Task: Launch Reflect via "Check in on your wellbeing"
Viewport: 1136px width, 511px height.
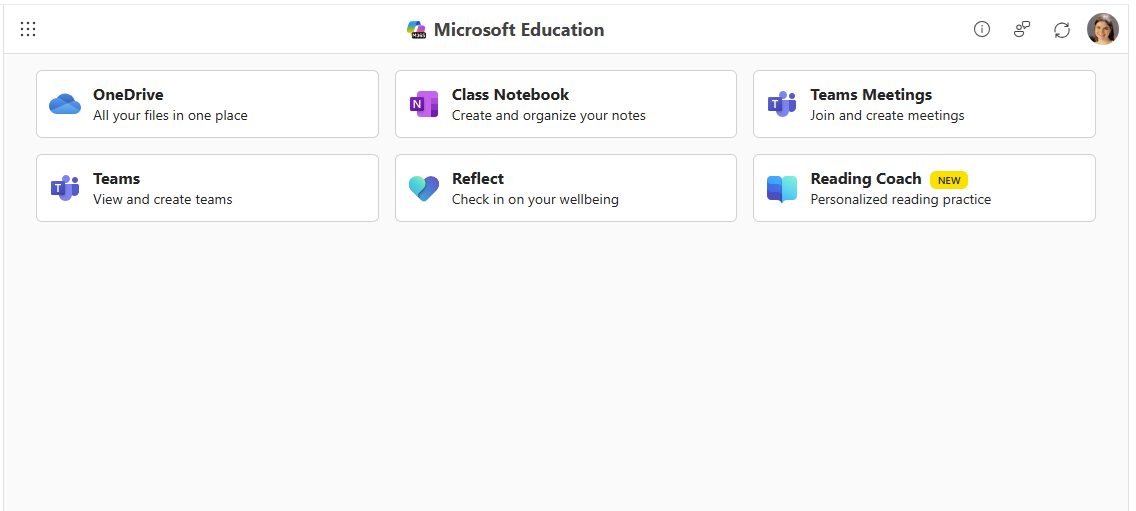Action: tap(535, 200)
